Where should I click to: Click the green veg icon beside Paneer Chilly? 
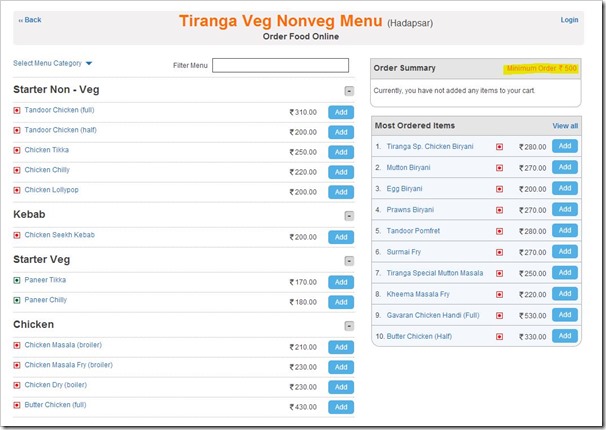pos(17,301)
